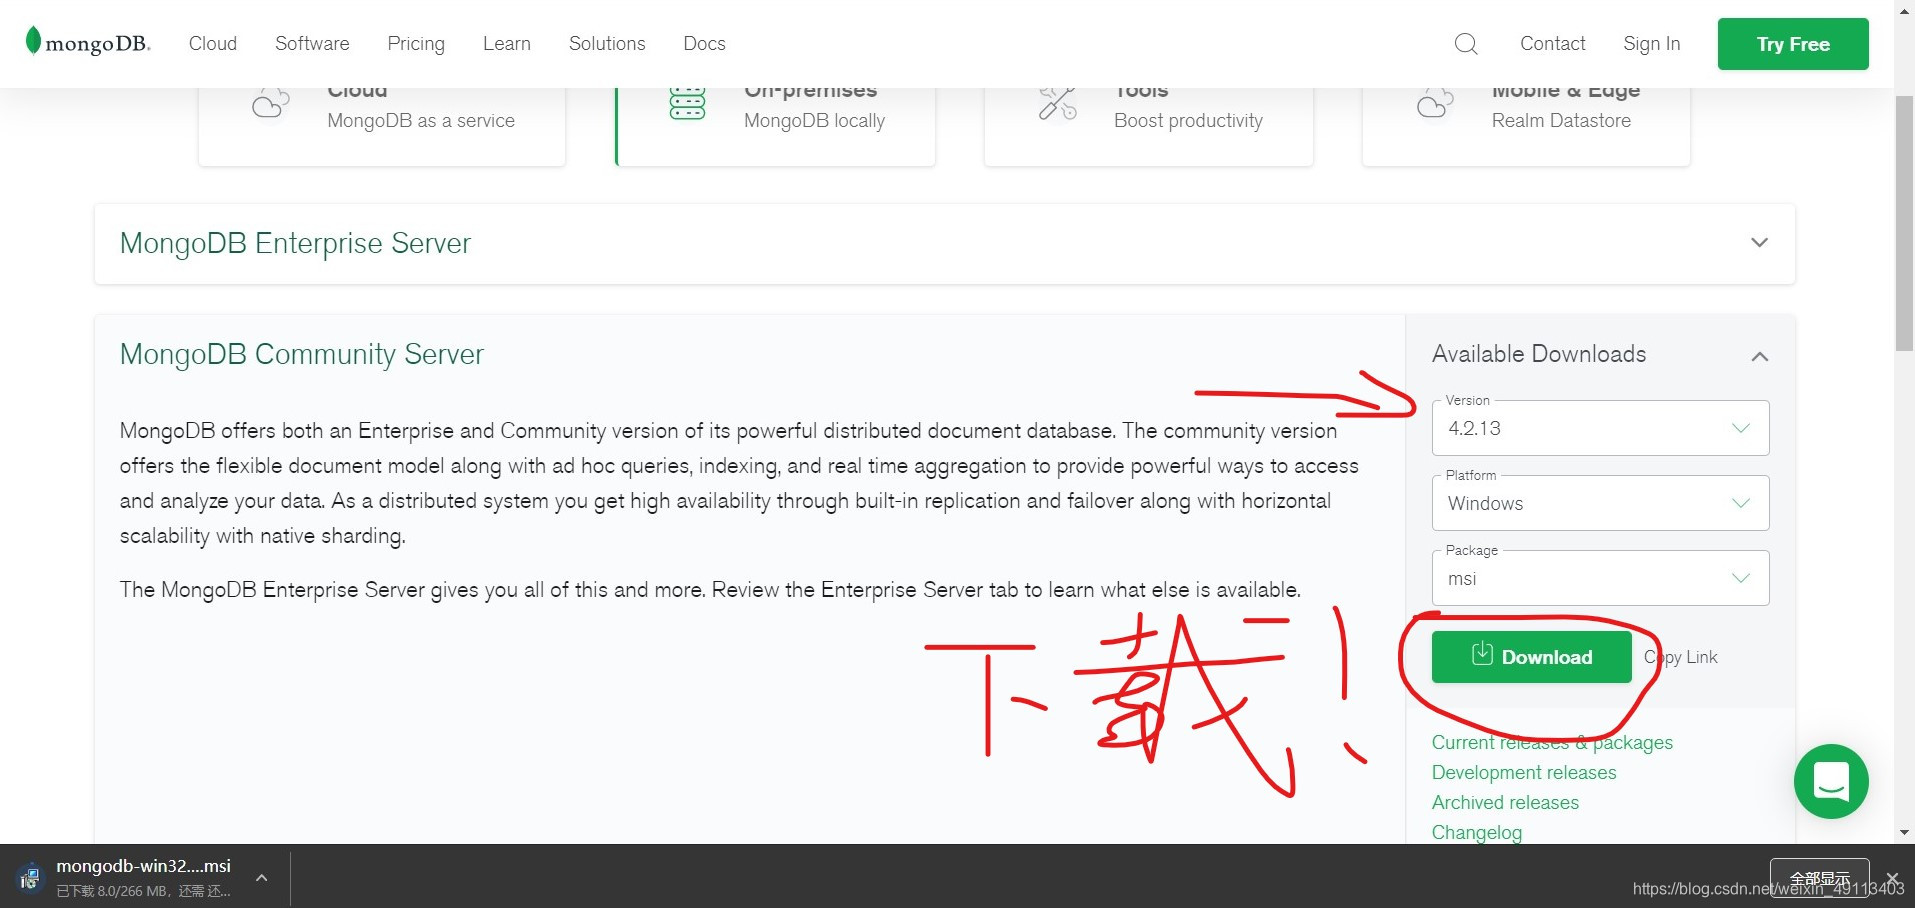1915x908 pixels.
Task: Close the browser download bar
Action: [x=1892, y=878]
